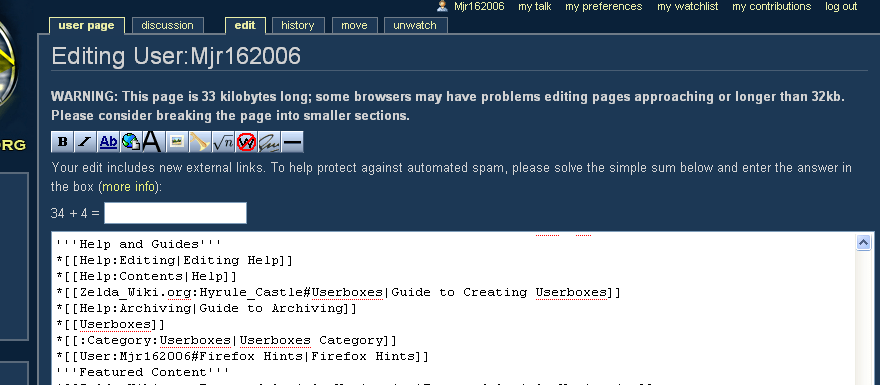
Task: Click the ignore wiki formatting icon
Action: click(x=246, y=142)
